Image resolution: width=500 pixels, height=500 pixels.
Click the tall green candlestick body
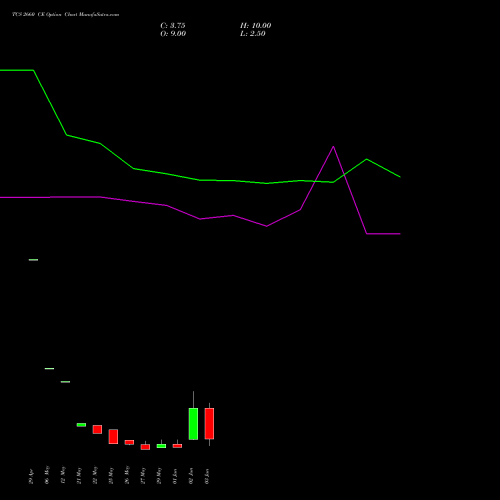[x=193, y=424]
